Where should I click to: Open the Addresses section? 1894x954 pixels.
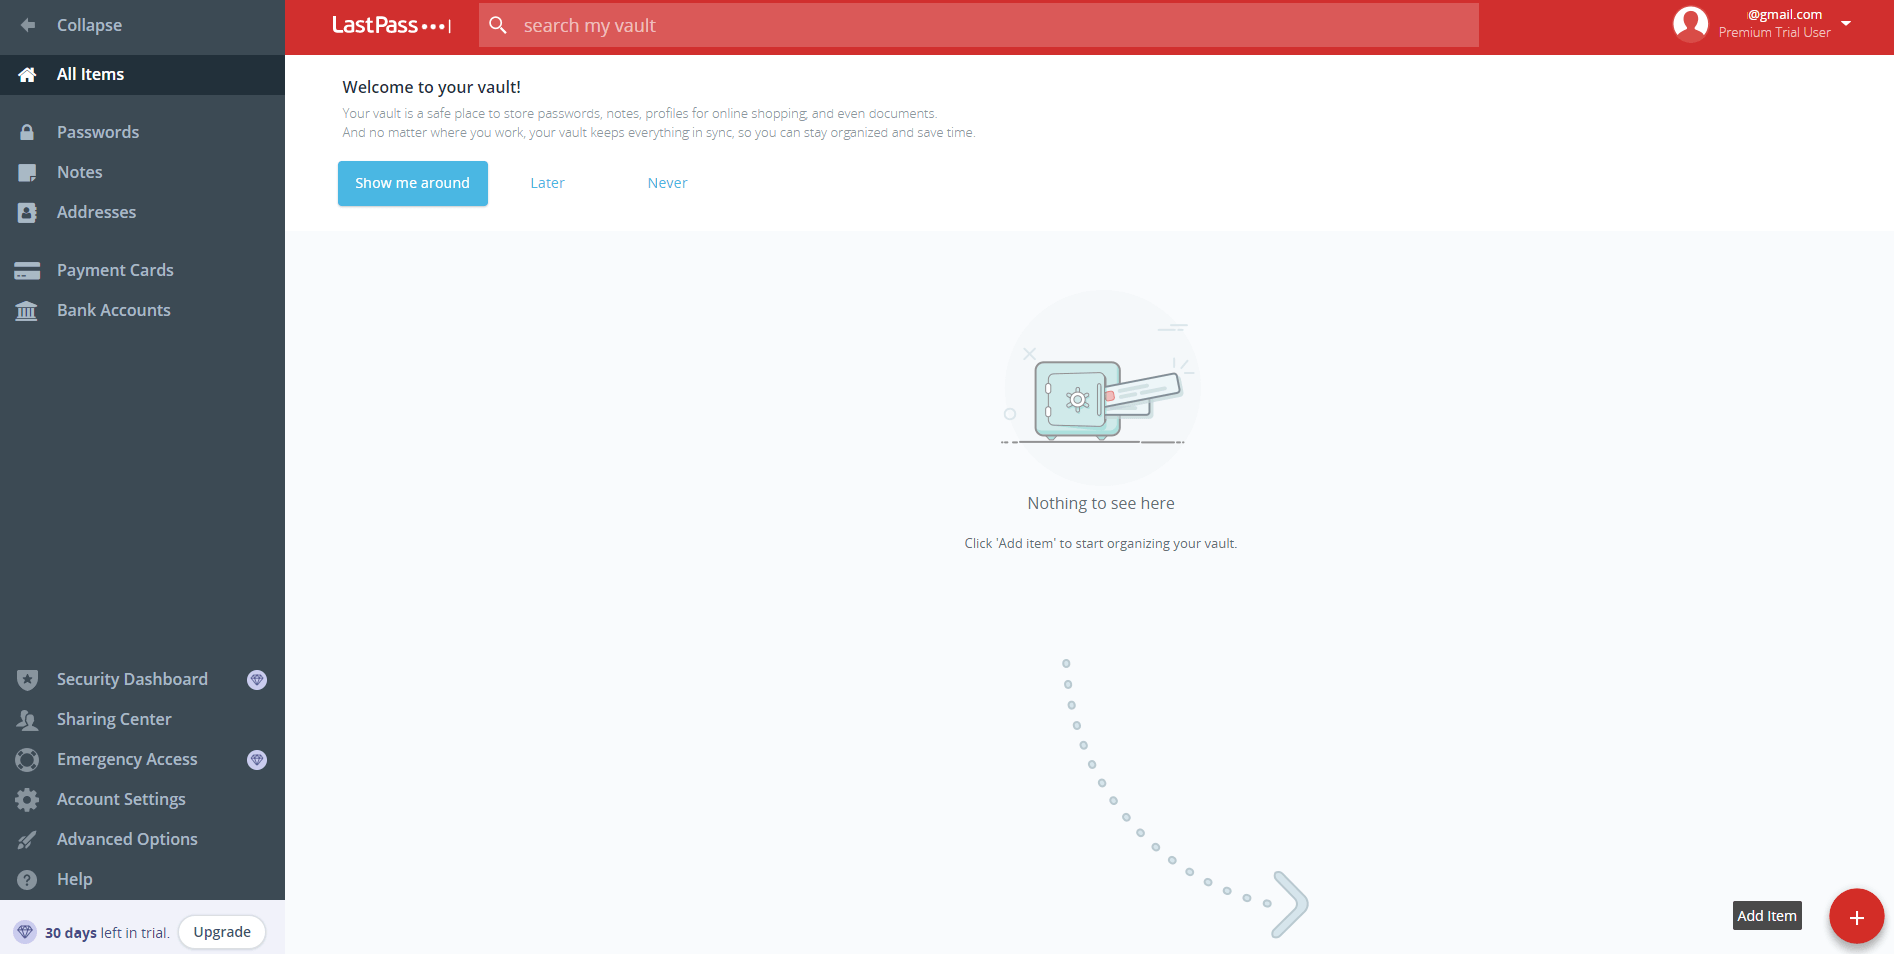coord(96,212)
